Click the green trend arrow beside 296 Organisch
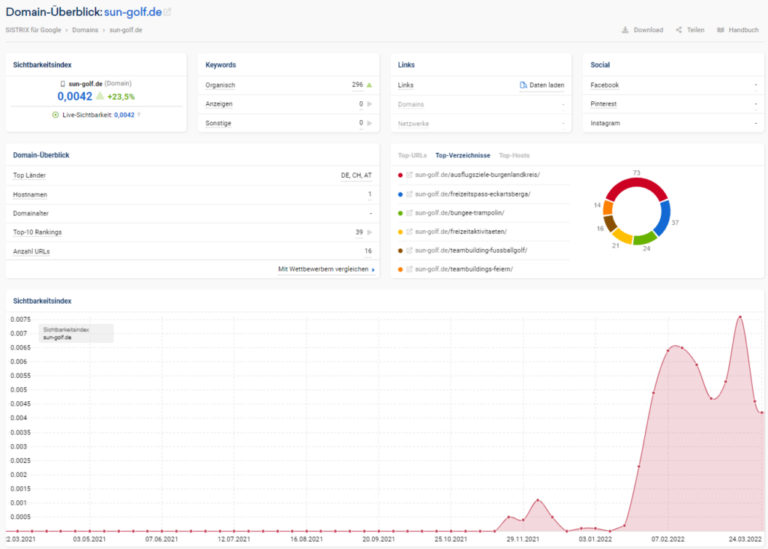 (369, 85)
